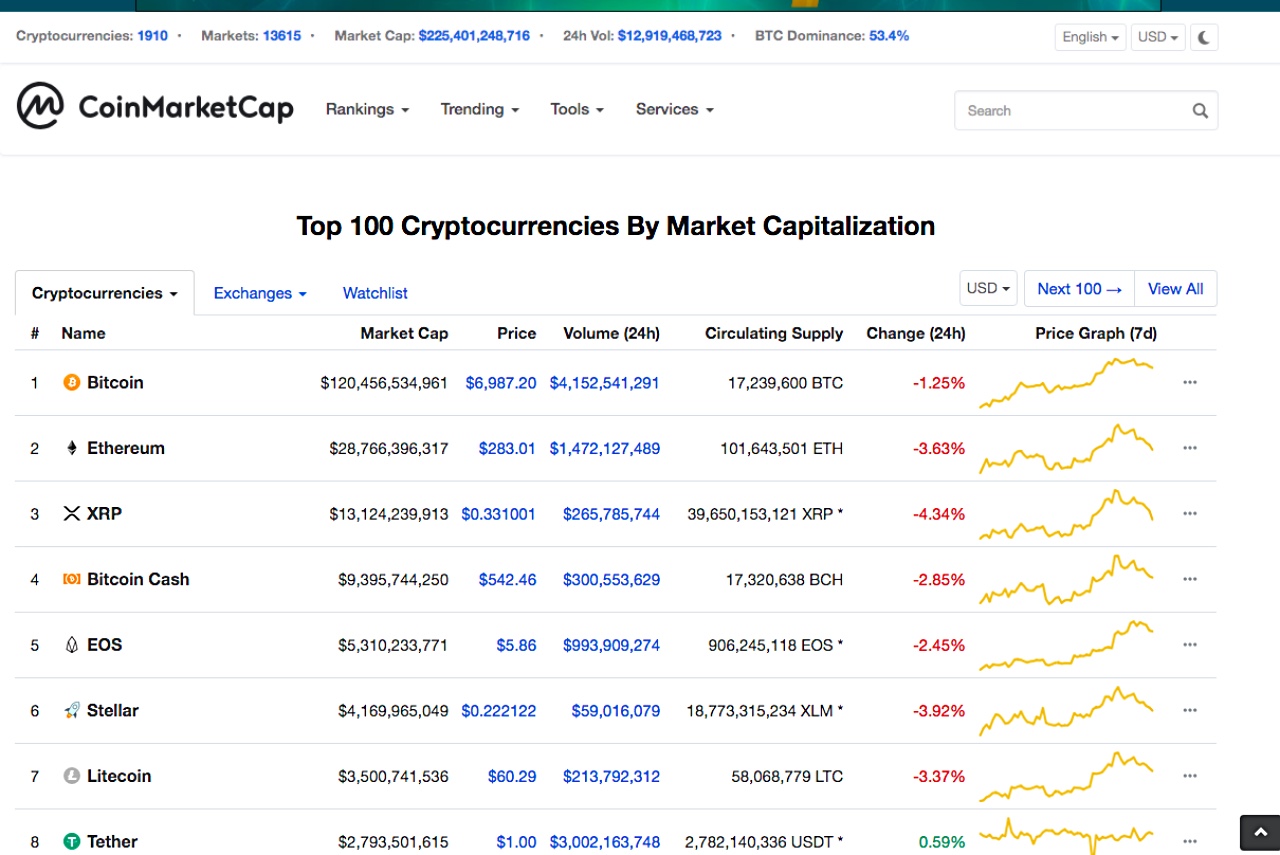The image size is (1280, 855).
Task: Click the Bitcoin coin icon
Action: click(71, 382)
